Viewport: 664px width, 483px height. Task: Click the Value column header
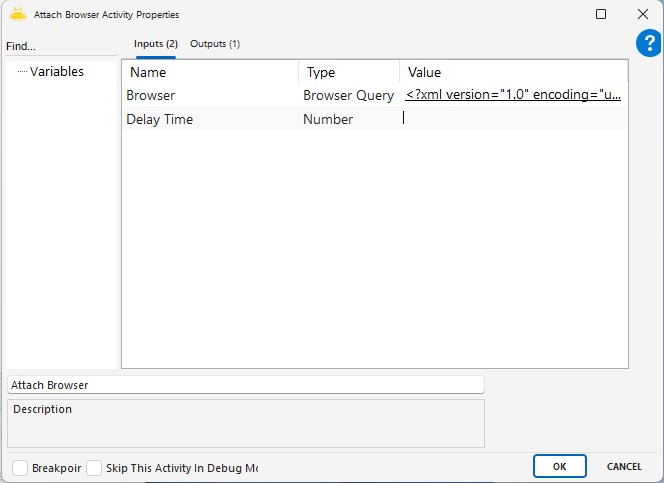pyautogui.click(x=513, y=72)
